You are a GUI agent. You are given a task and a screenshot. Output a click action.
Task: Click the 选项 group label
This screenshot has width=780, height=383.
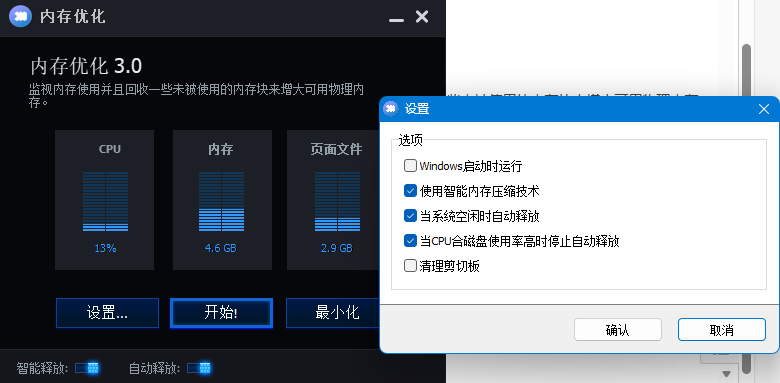pyautogui.click(x=410, y=141)
